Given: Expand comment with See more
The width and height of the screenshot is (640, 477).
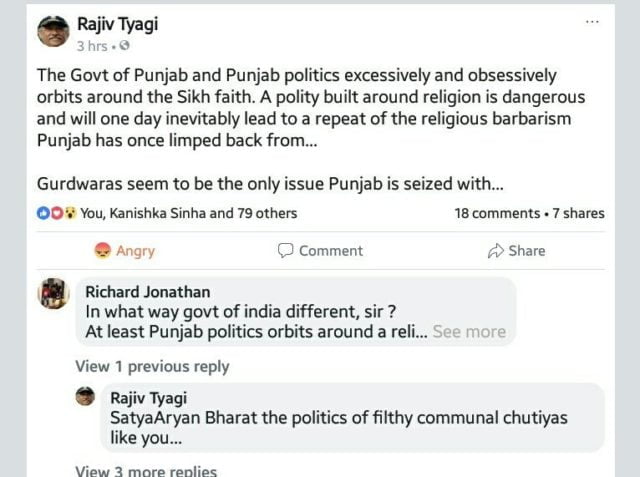Looking at the screenshot, I should coord(469,331).
